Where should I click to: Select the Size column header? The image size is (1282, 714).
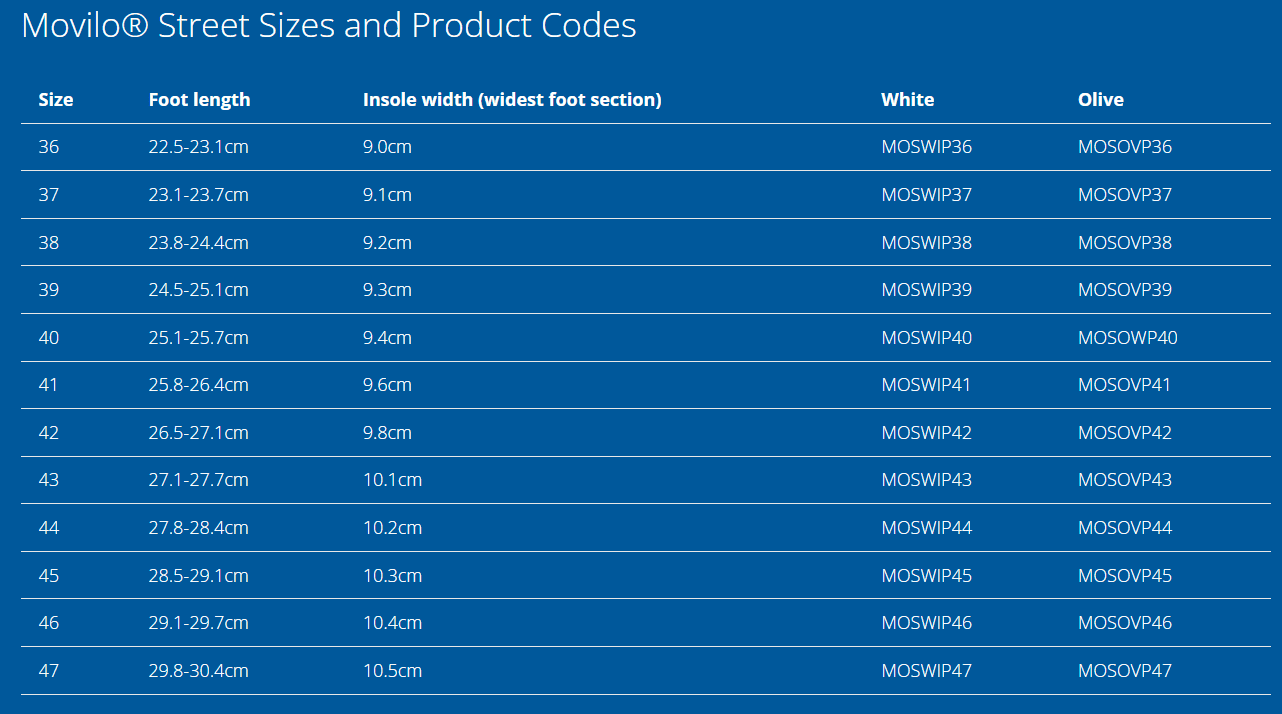coord(56,100)
